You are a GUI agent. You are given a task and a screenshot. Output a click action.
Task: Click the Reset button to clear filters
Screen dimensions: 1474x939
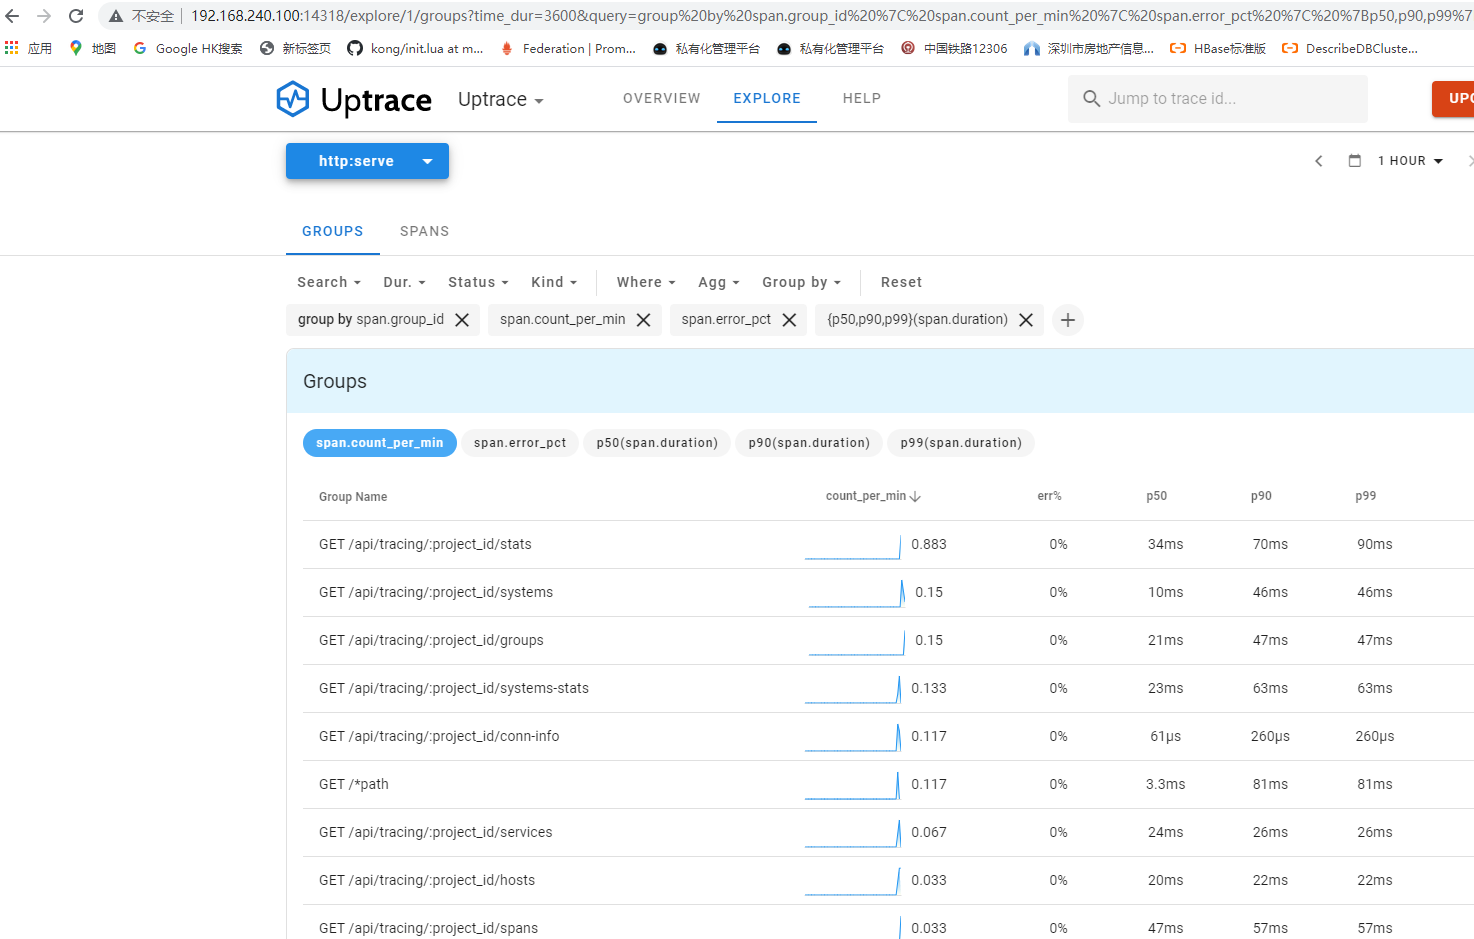pyautogui.click(x=901, y=282)
